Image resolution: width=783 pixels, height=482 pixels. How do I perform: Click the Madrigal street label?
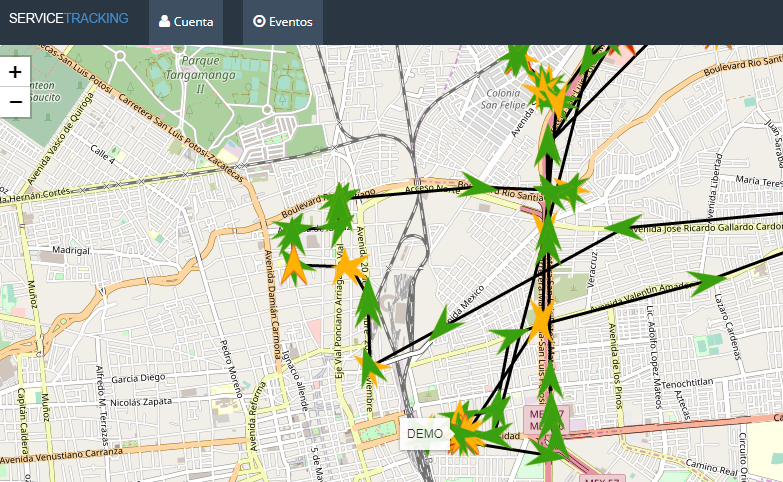[71, 250]
